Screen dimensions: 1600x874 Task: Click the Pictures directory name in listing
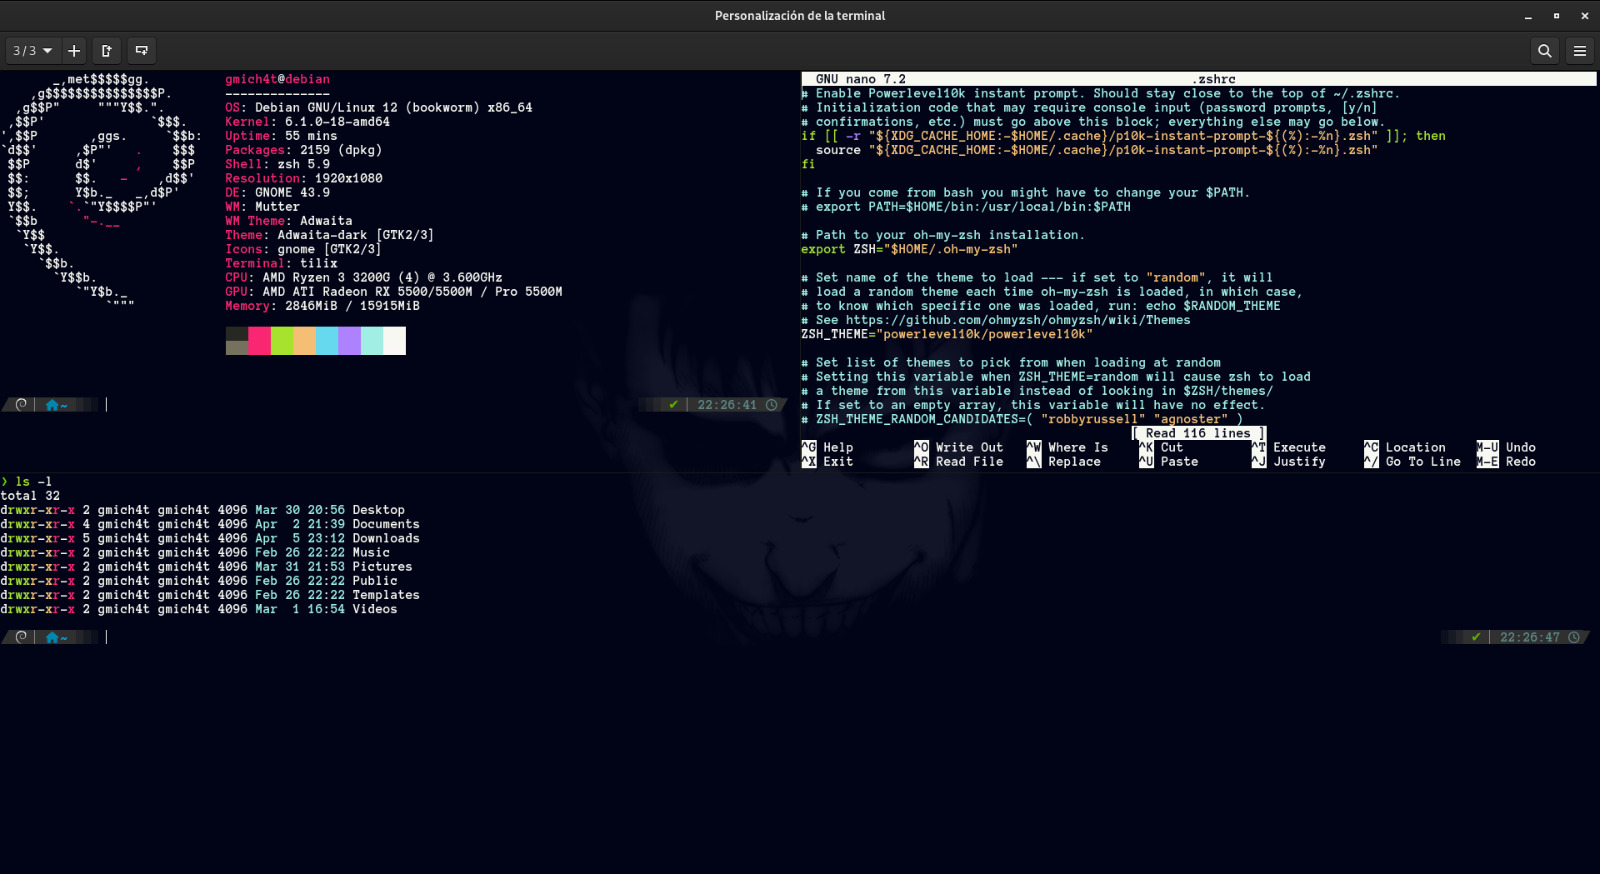click(x=382, y=566)
